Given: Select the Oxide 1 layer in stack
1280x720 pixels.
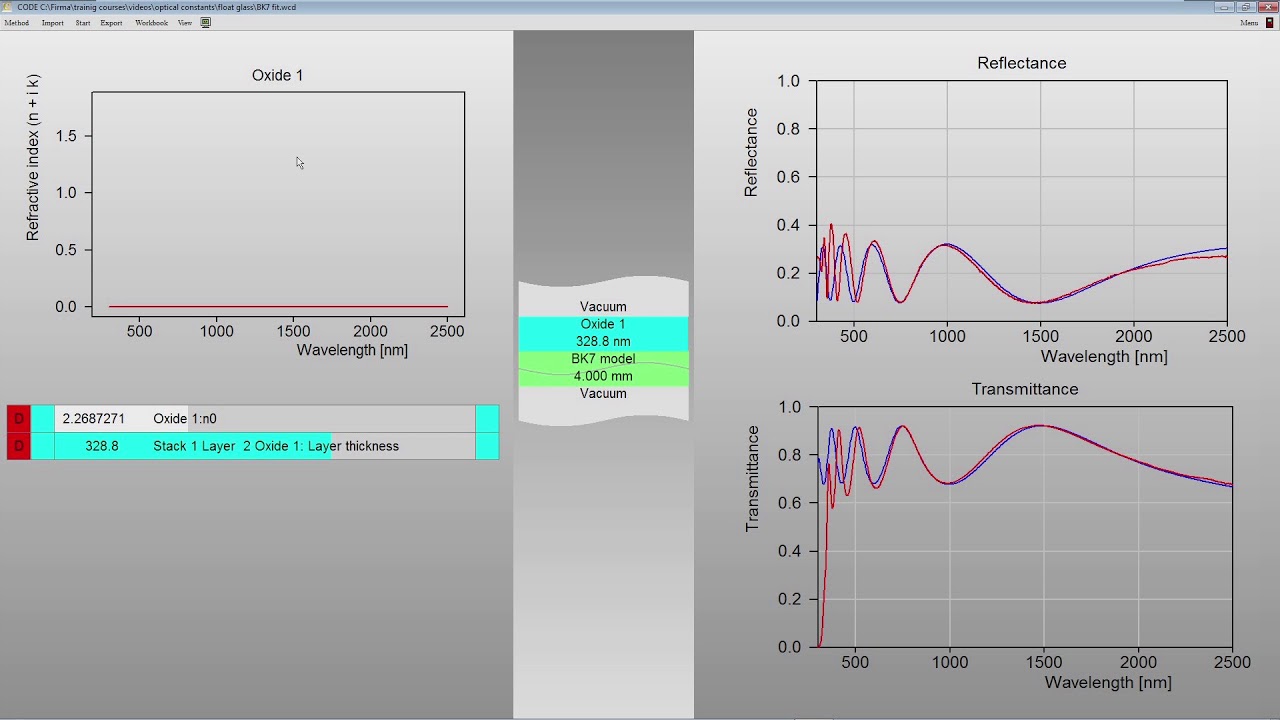Looking at the screenshot, I should pyautogui.click(x=603, y=324).
